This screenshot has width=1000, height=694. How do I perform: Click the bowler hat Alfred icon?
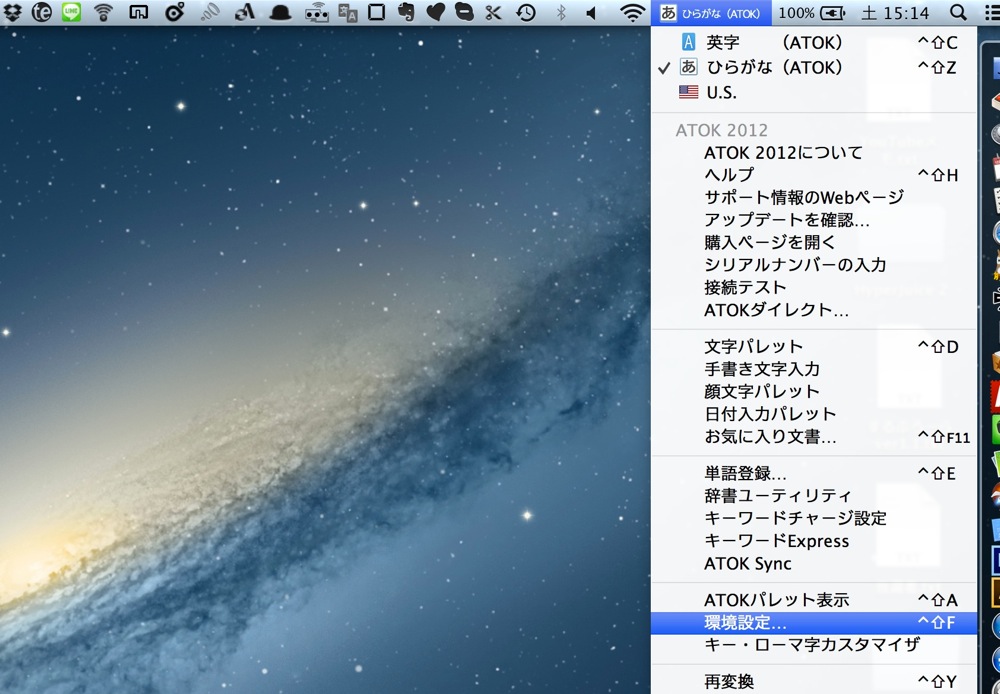coord(281,13)
